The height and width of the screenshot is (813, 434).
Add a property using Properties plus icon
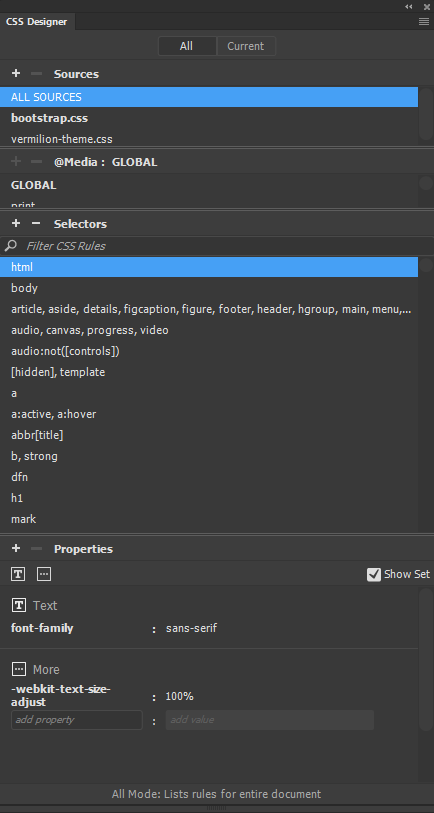click(16, 549)
